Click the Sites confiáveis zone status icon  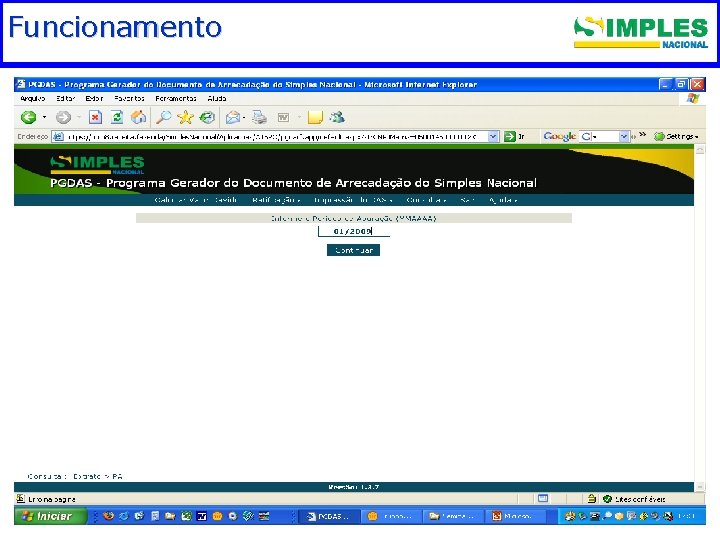click(608, 498)
